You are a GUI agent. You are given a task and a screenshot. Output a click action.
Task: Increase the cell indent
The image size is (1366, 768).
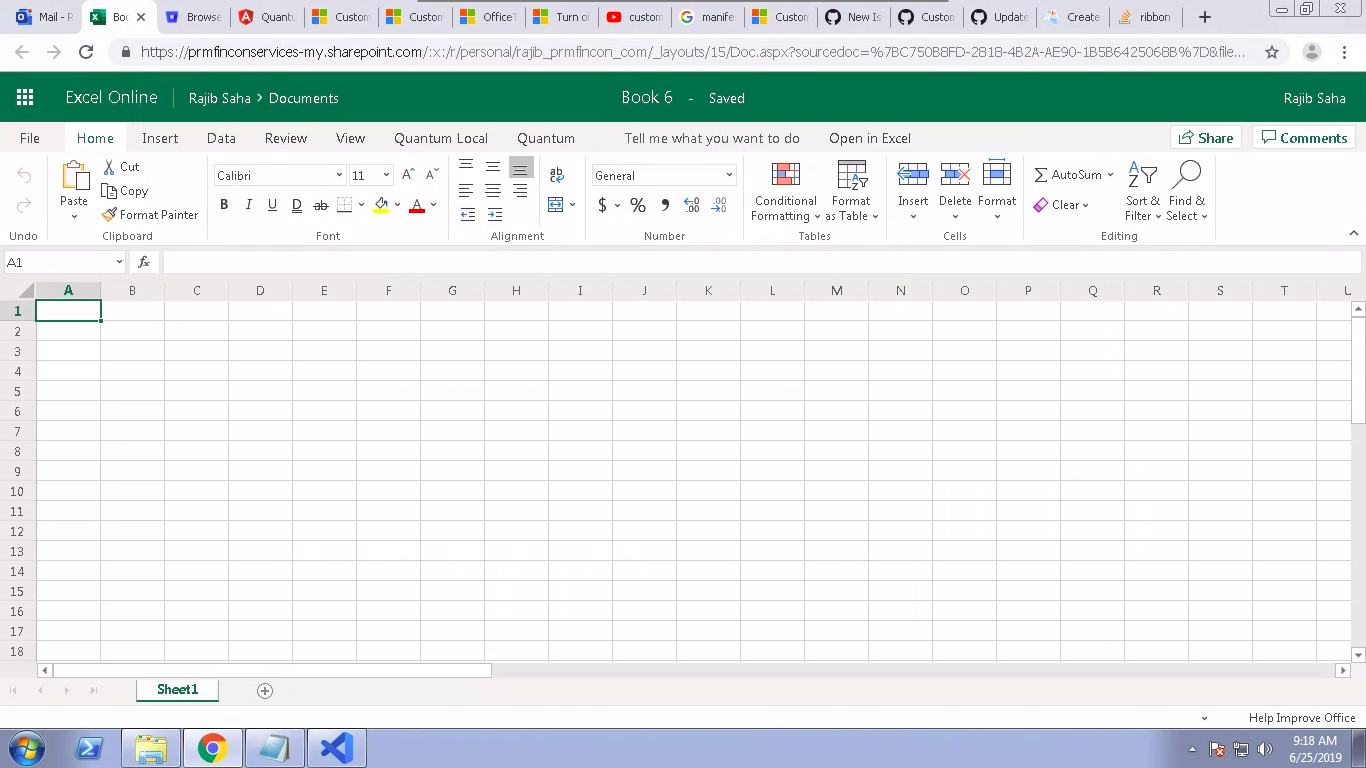(495, 214)
